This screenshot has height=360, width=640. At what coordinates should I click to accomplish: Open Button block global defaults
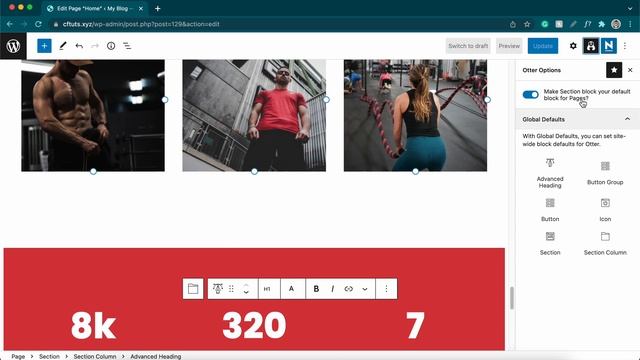[550, 210]
